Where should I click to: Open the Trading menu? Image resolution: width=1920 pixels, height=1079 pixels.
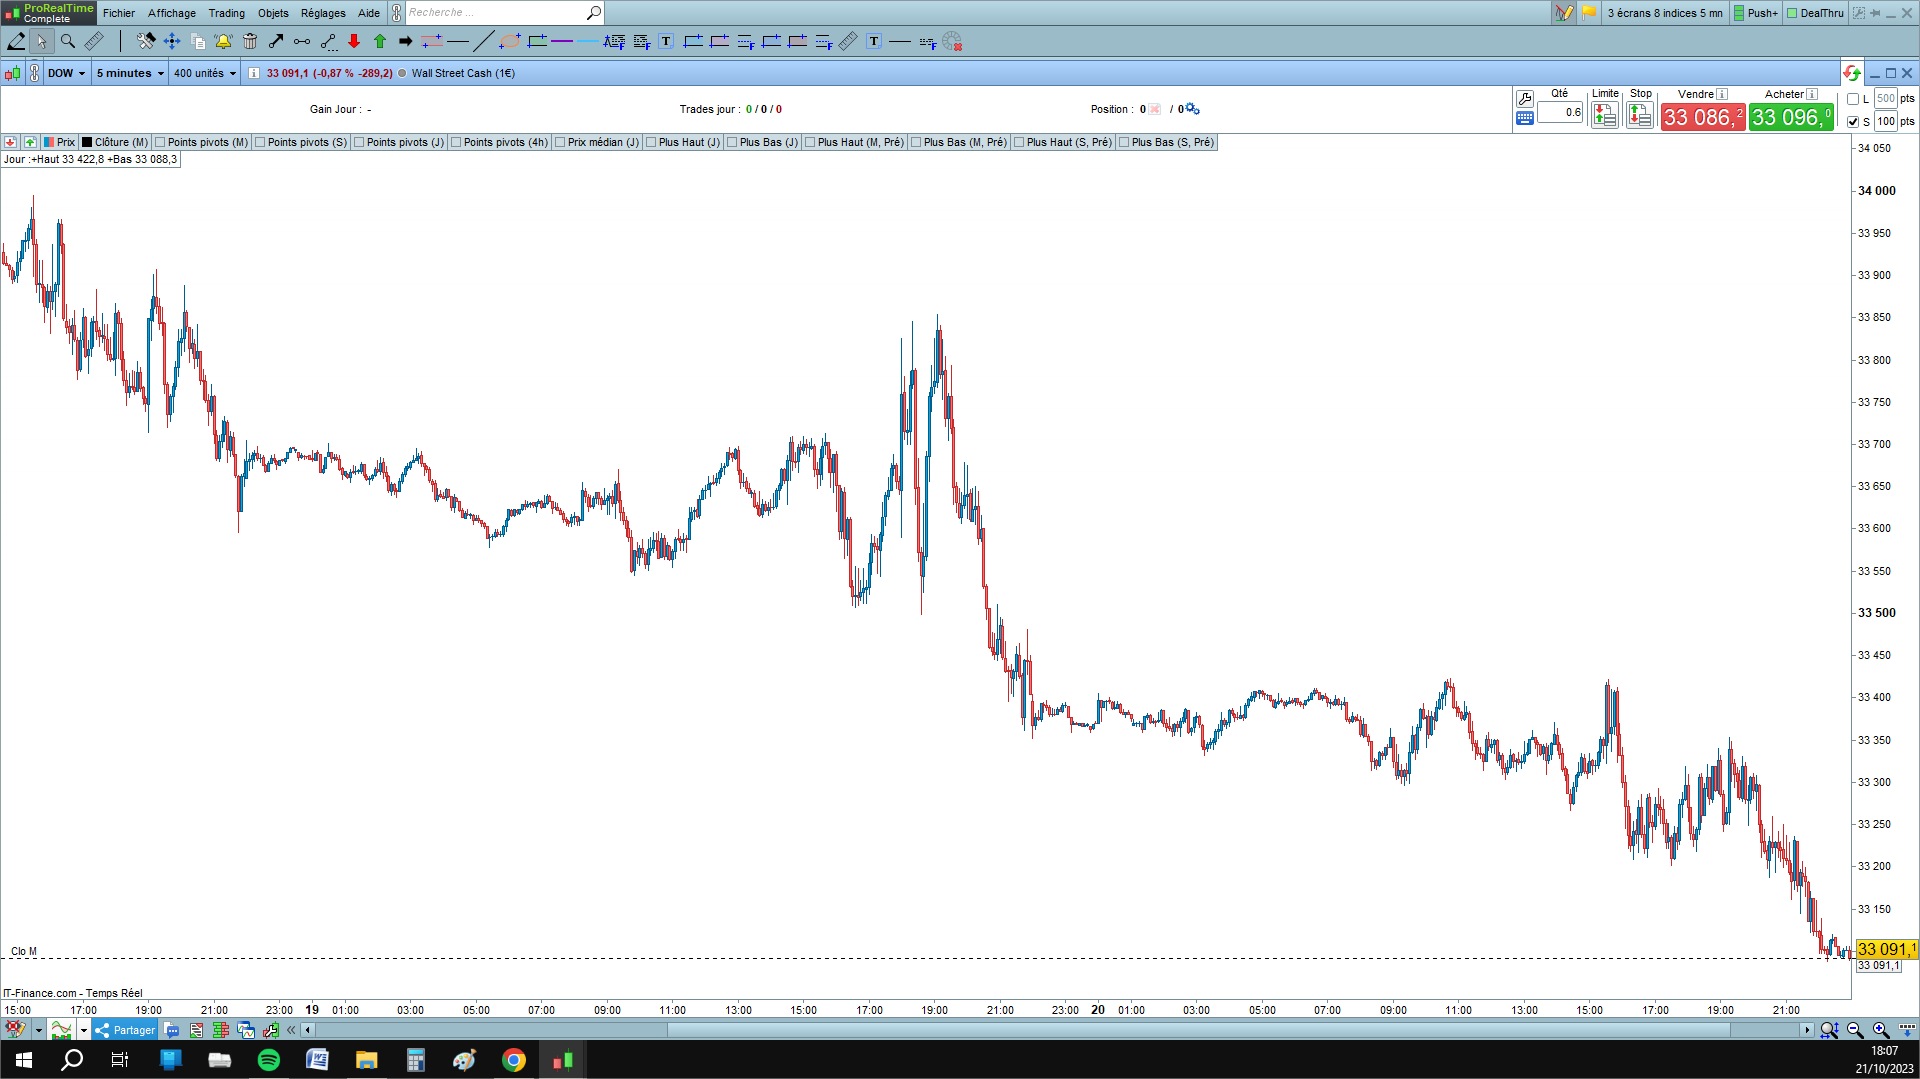[x=227, y=13]
